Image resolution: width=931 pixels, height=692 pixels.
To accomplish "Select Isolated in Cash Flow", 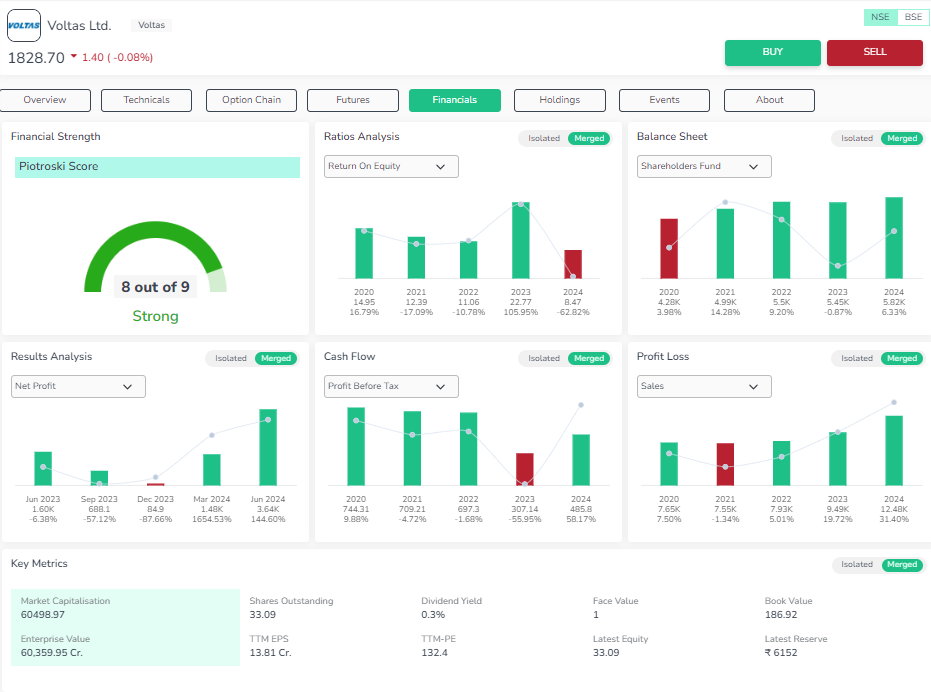I will pos(544,358).
